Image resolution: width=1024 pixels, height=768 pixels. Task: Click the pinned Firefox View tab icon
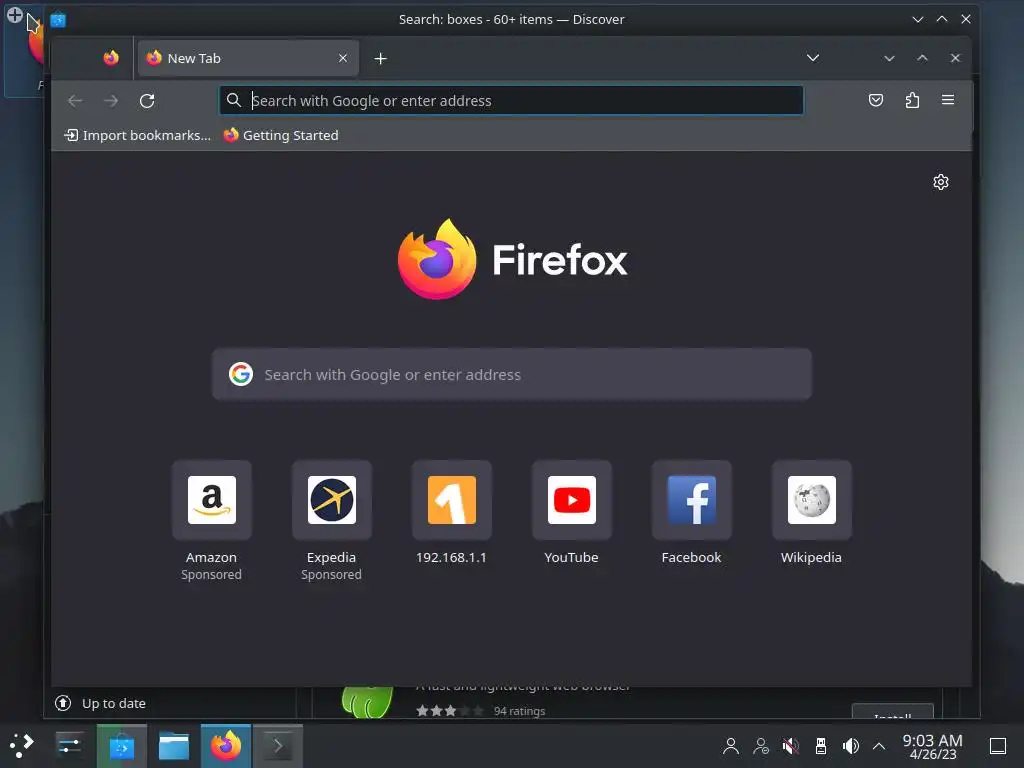[111, 58]
